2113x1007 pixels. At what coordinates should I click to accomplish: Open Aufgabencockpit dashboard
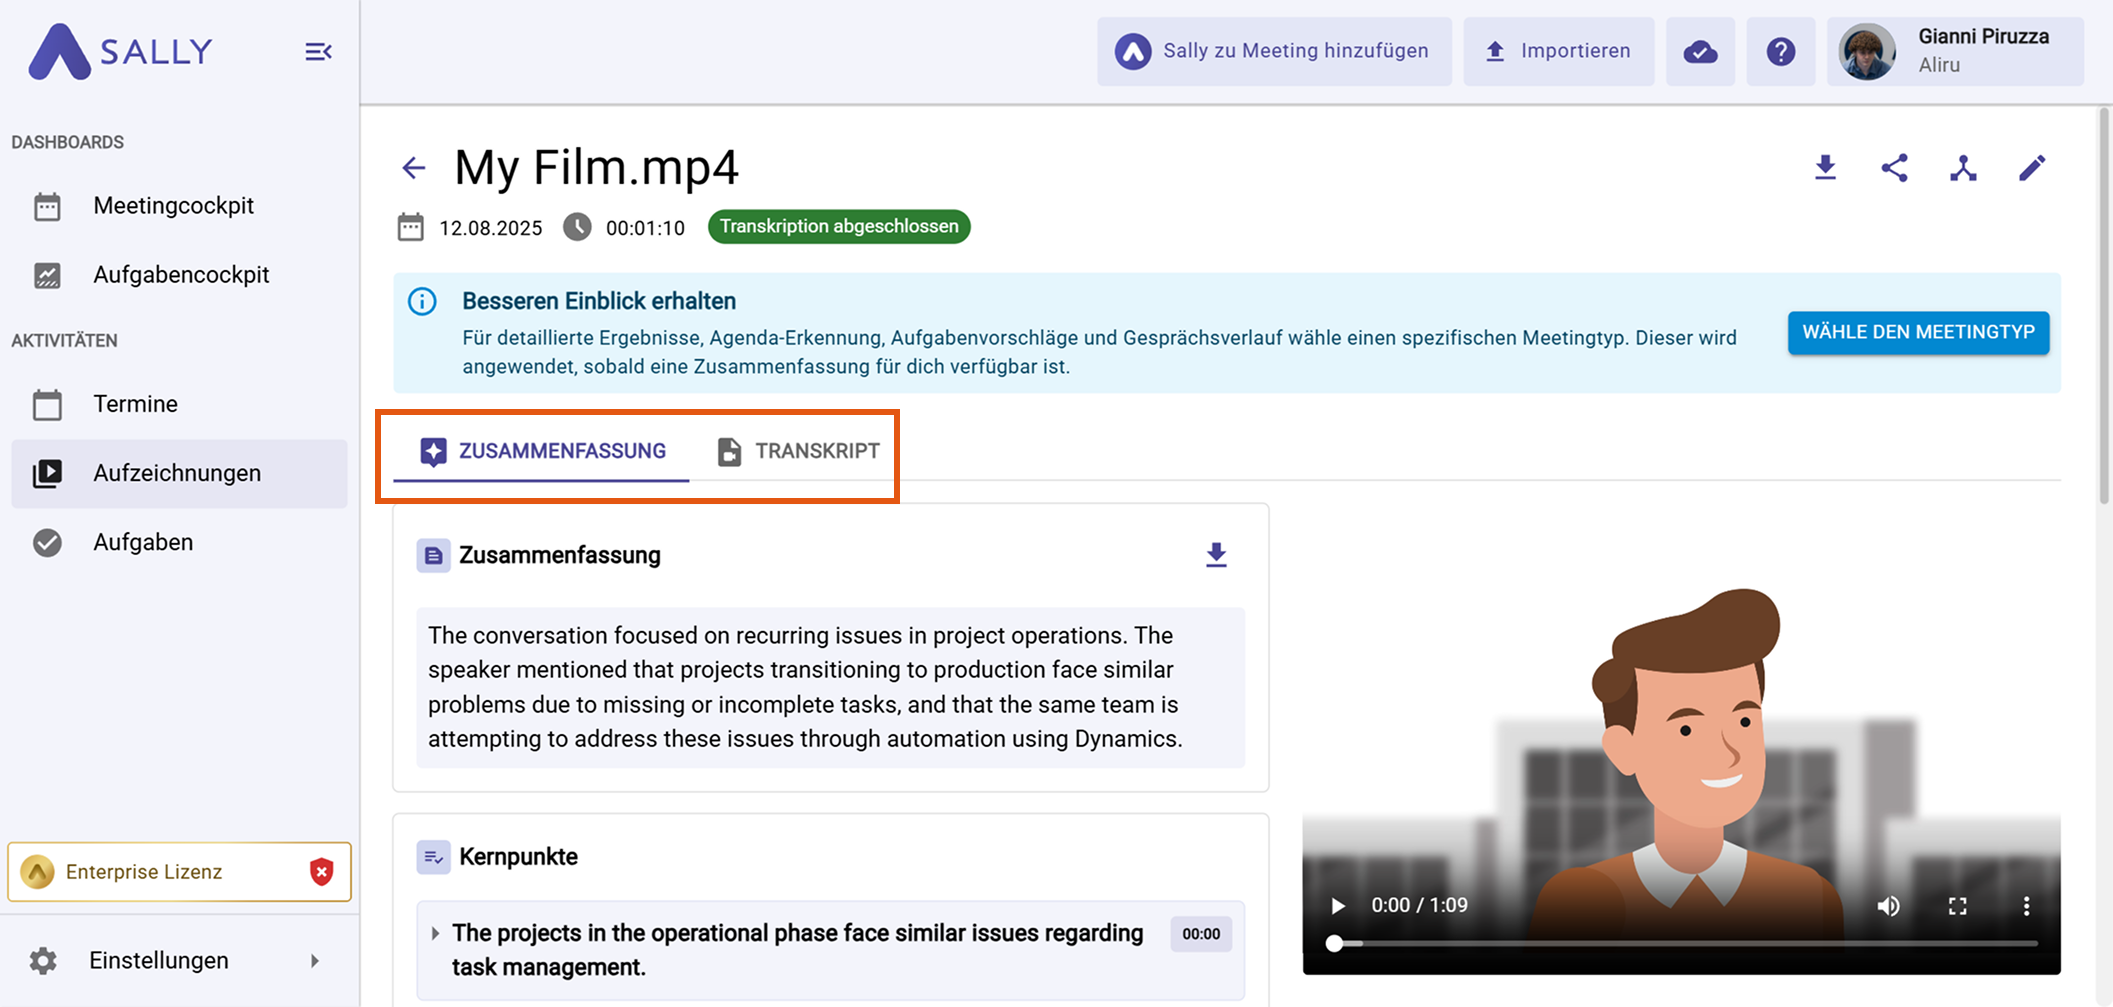coord(179,275)
